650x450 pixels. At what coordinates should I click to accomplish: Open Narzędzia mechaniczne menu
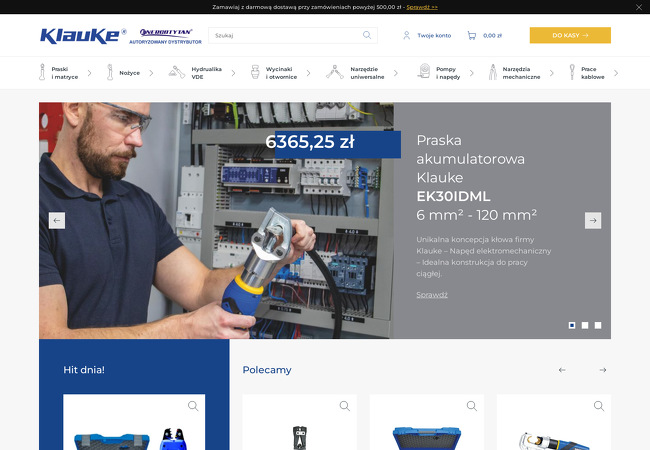pos(521,73)
